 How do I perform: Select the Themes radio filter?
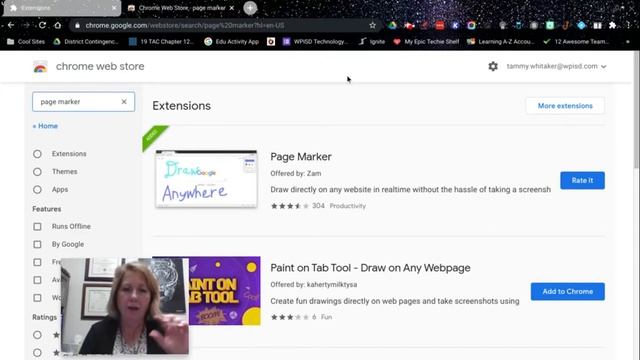(x=37, y=172)
